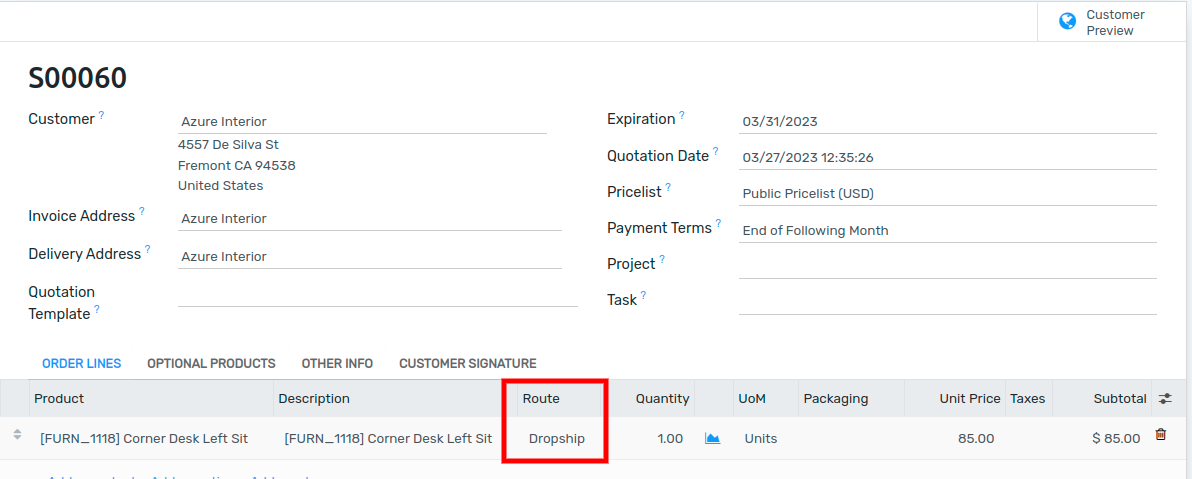Viewport: 1192px width, 479px height.
Task: Delete the Corner Desk order line
Action: 1161,435
